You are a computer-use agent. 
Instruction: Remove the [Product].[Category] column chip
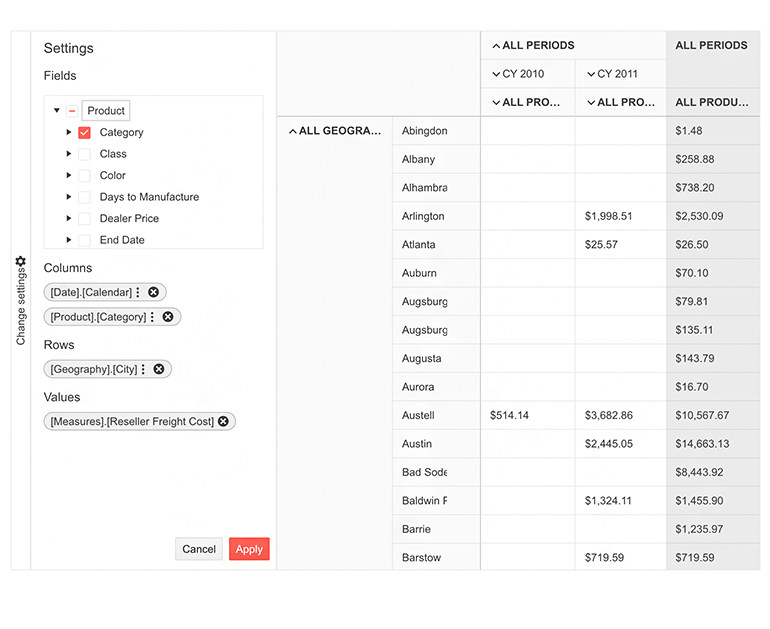[x=168, y=317]
